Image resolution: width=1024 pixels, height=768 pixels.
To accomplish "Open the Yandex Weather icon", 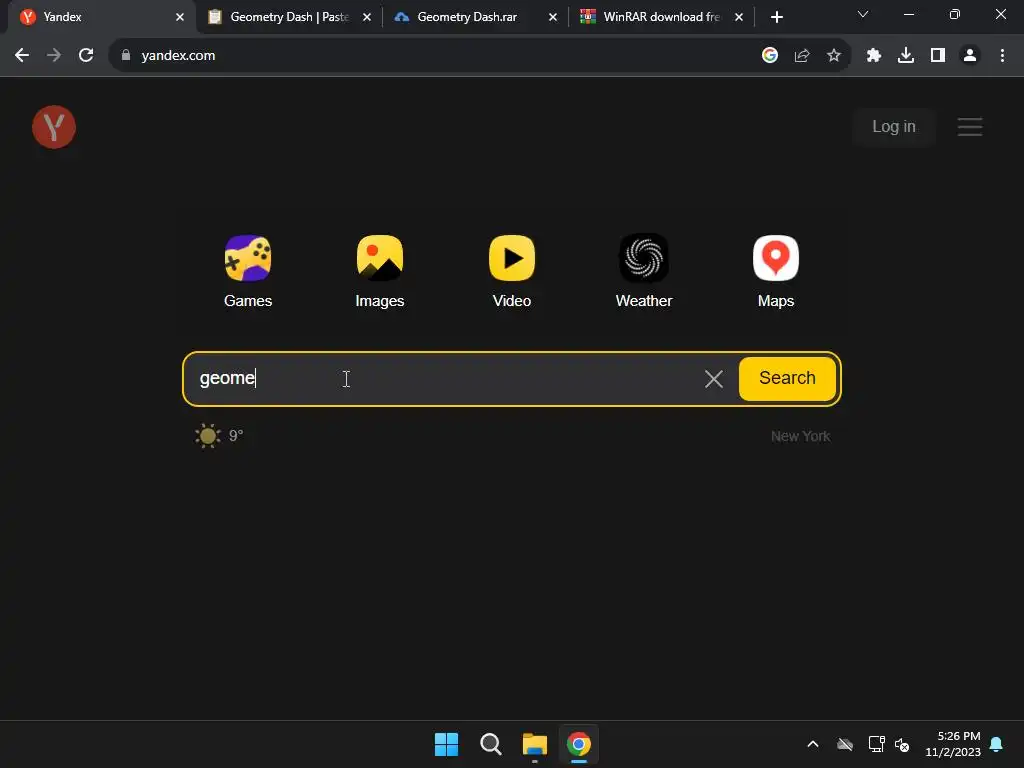I will coord(644,258).
